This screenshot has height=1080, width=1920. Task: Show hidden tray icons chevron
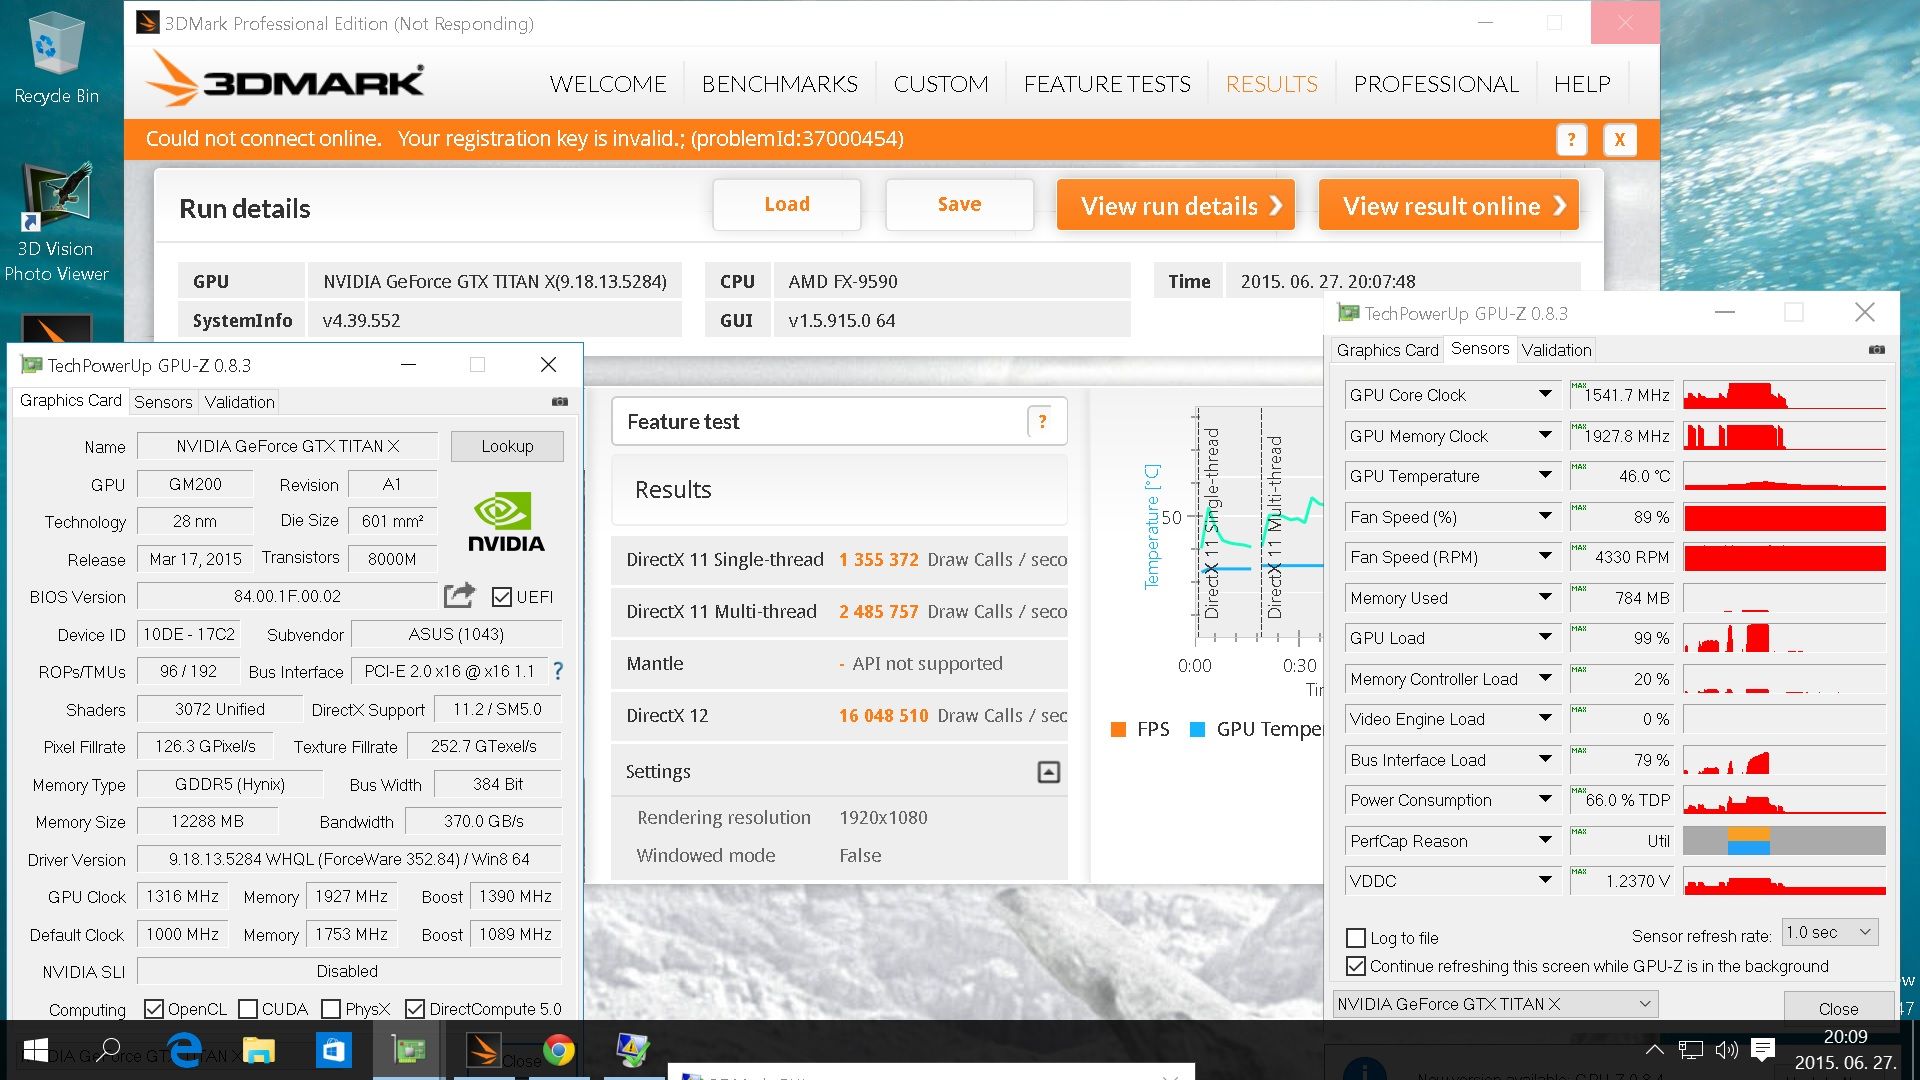(x=1654, y=1050)
